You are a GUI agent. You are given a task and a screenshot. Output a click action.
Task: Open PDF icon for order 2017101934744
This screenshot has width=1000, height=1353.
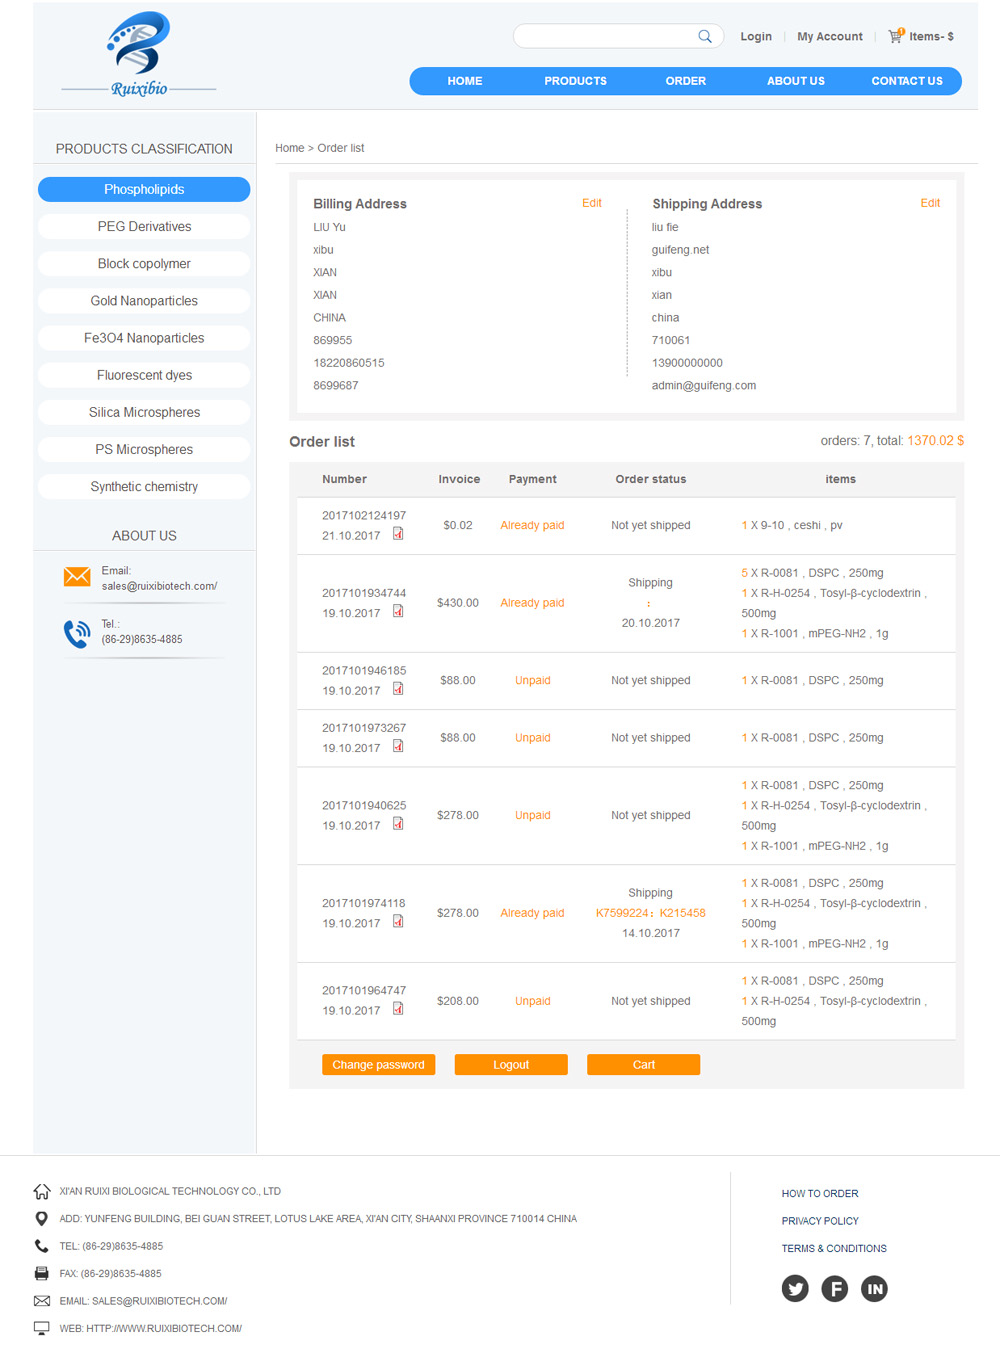pos(398,612)
